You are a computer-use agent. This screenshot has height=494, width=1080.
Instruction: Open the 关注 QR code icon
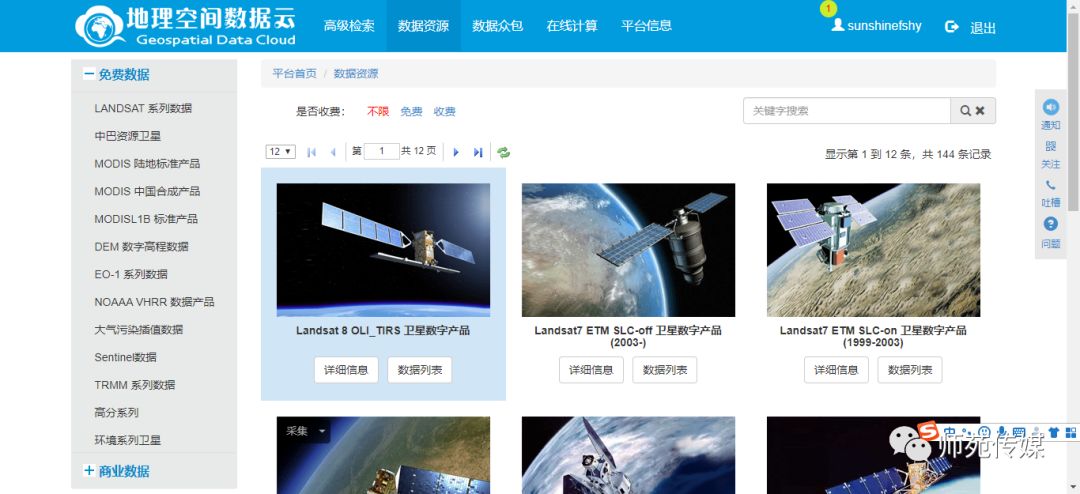click(x=1050, y=146)
